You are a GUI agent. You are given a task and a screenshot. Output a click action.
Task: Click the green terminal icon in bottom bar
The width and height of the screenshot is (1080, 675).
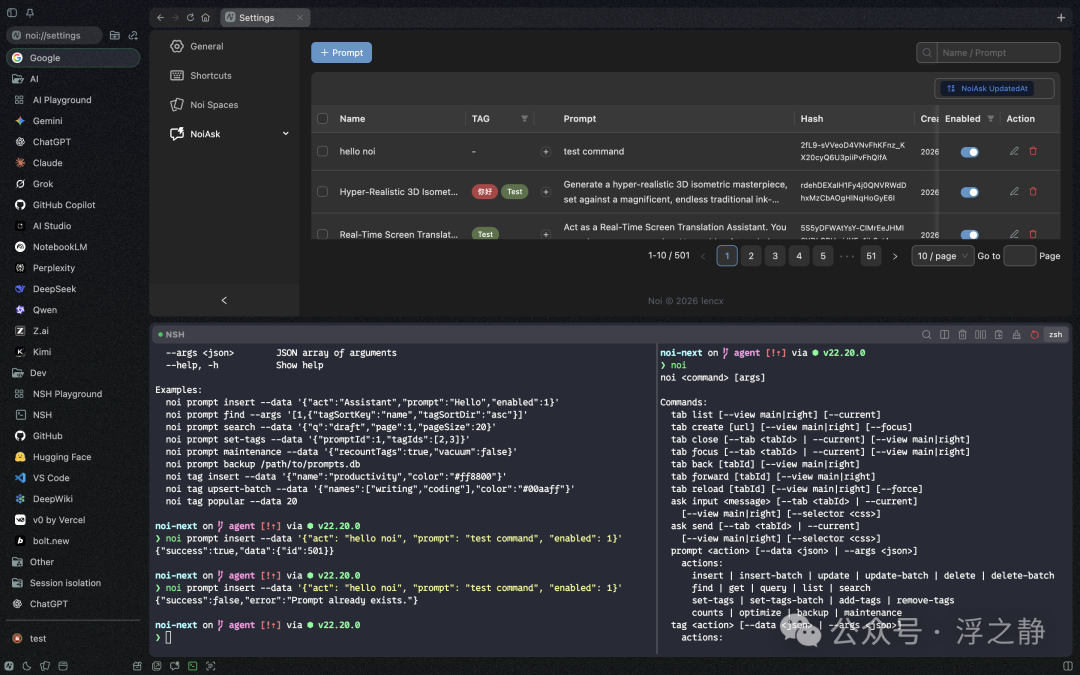(193, 666)
